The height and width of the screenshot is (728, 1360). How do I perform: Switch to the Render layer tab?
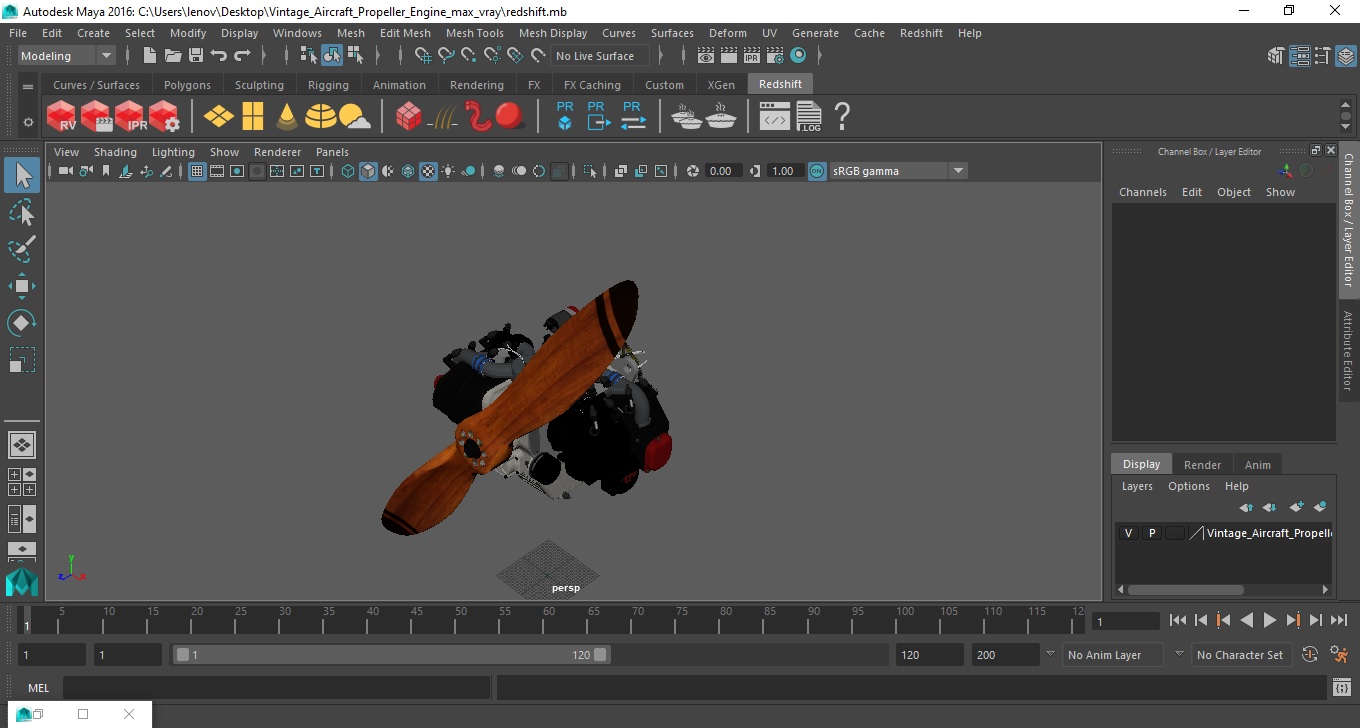(1202, 465)
